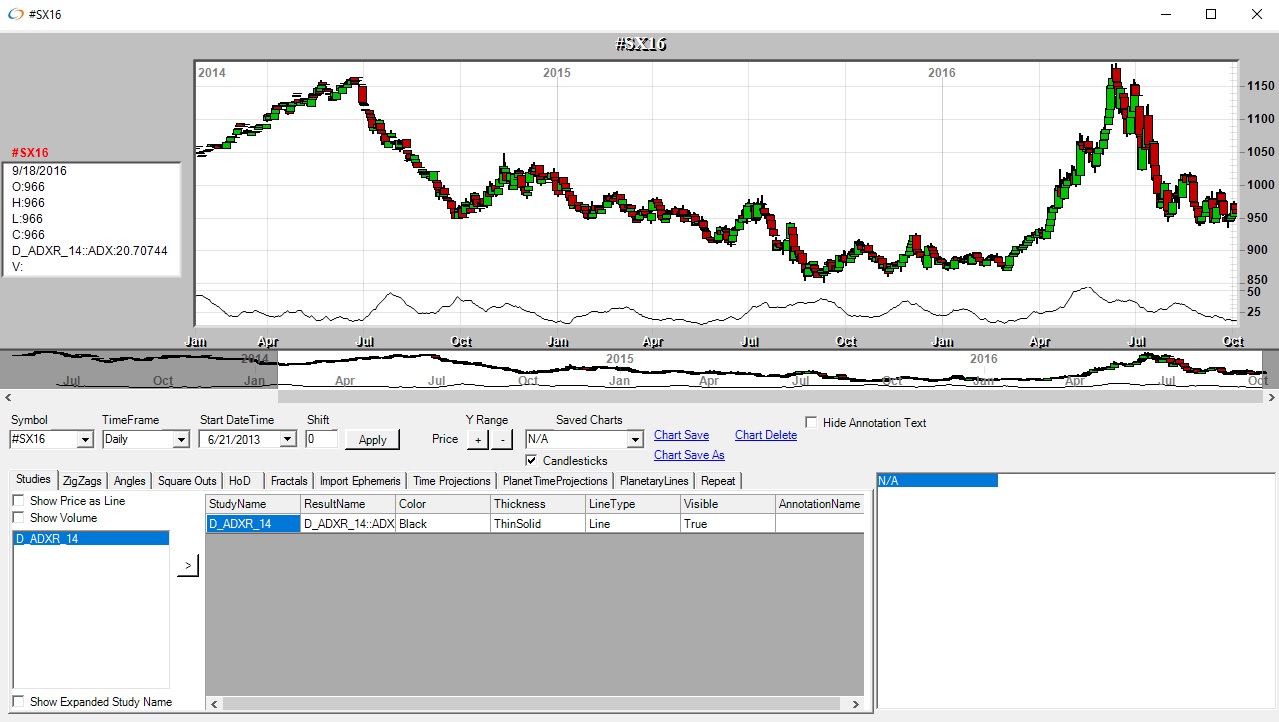Toggle Hide Annotation Text checkbox
The image size is (1279, 722).
click(x=811, y=423)
